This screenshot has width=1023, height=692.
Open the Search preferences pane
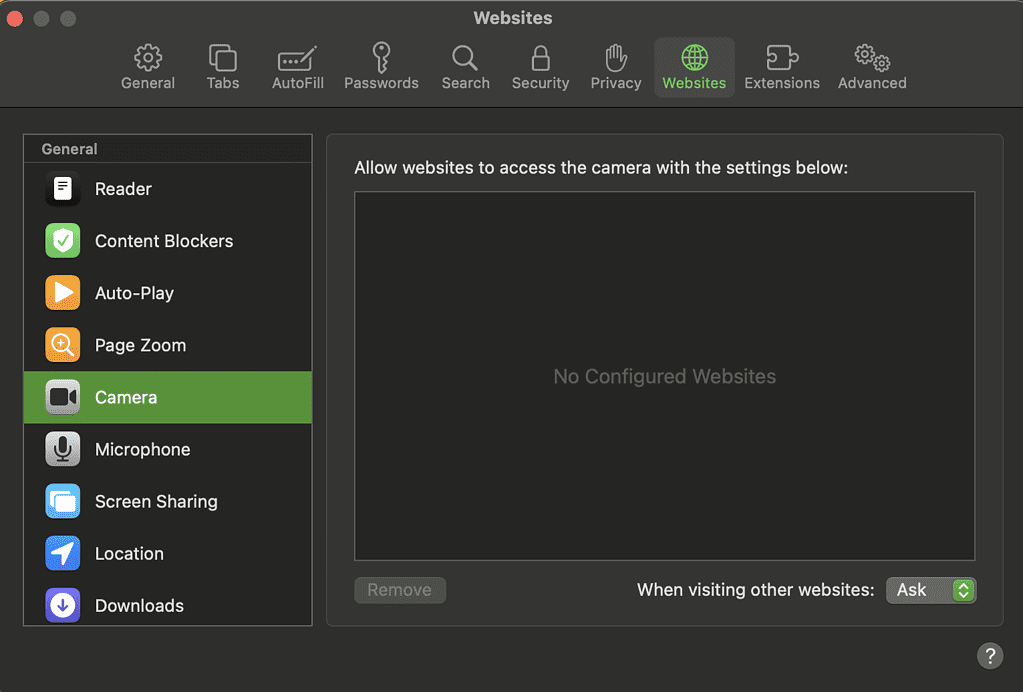[x=465, y=67]
